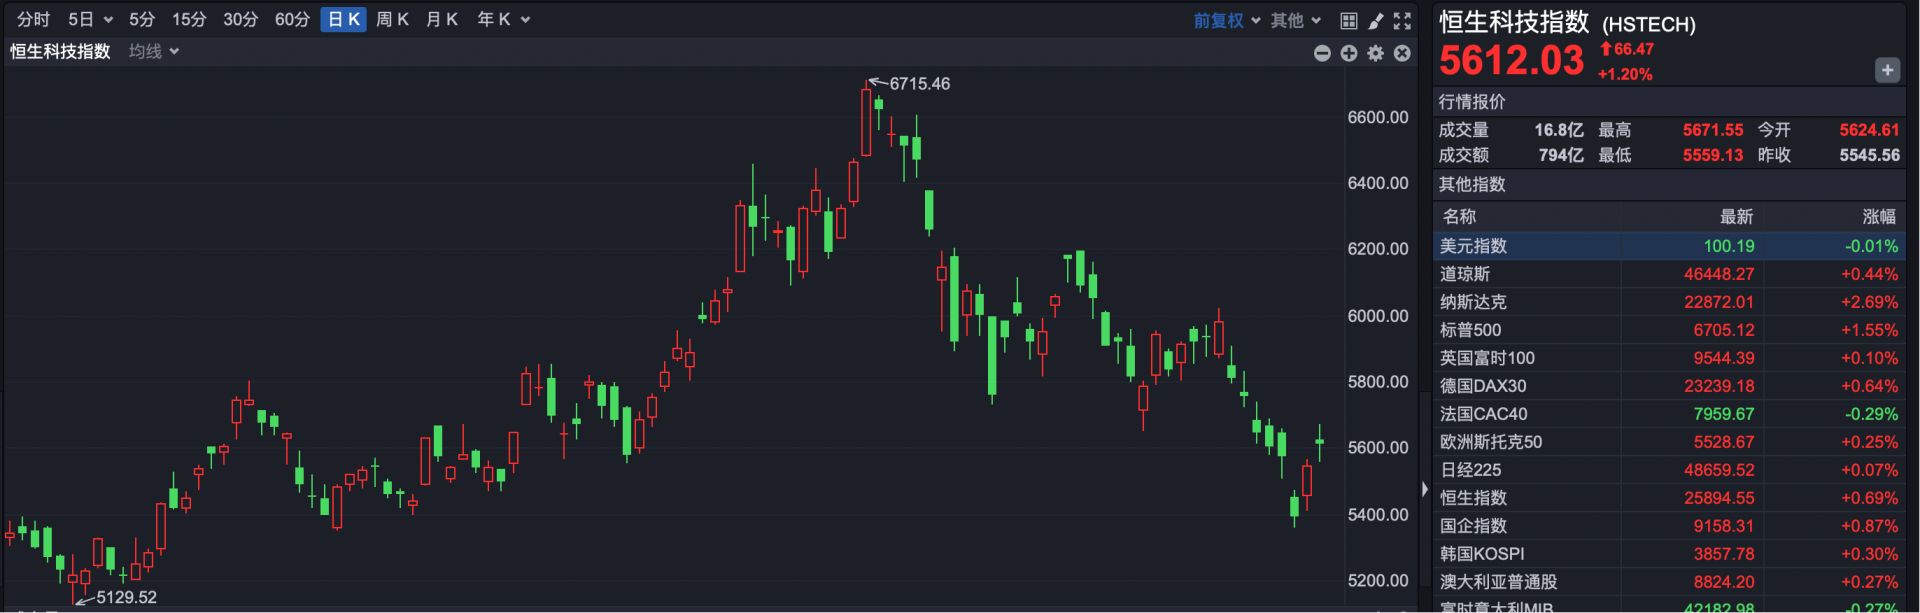Select the 60分 timeframe
The image size is (1920, 613).
click(292, 20)
